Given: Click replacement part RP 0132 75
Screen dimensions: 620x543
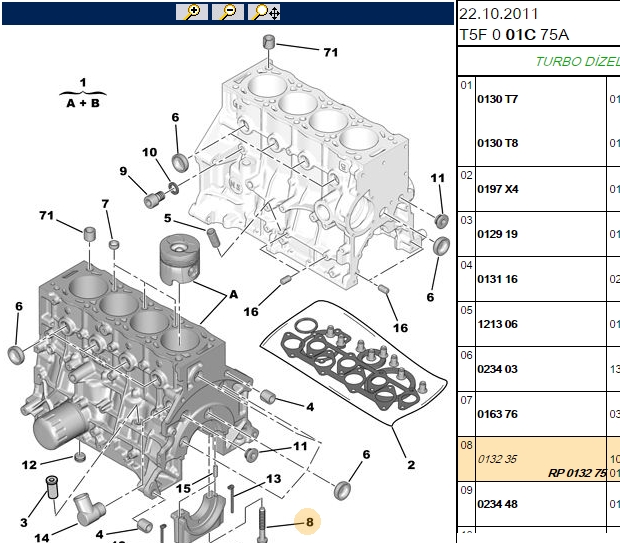Looking at the screenshot, I should 577,473.
